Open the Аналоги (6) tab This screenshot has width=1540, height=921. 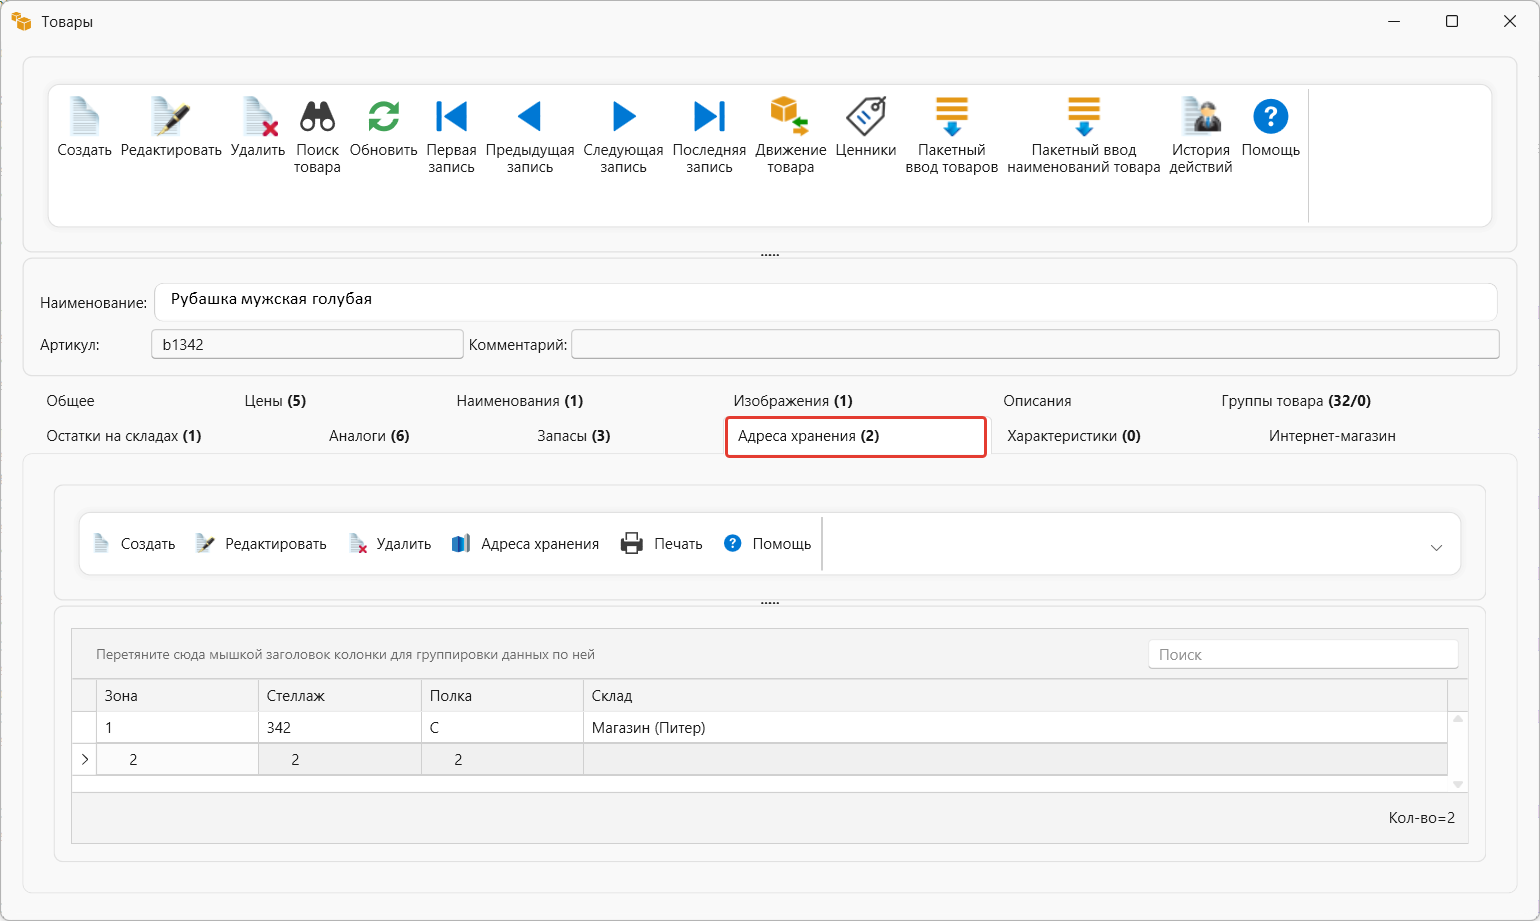tap(369, 436)
